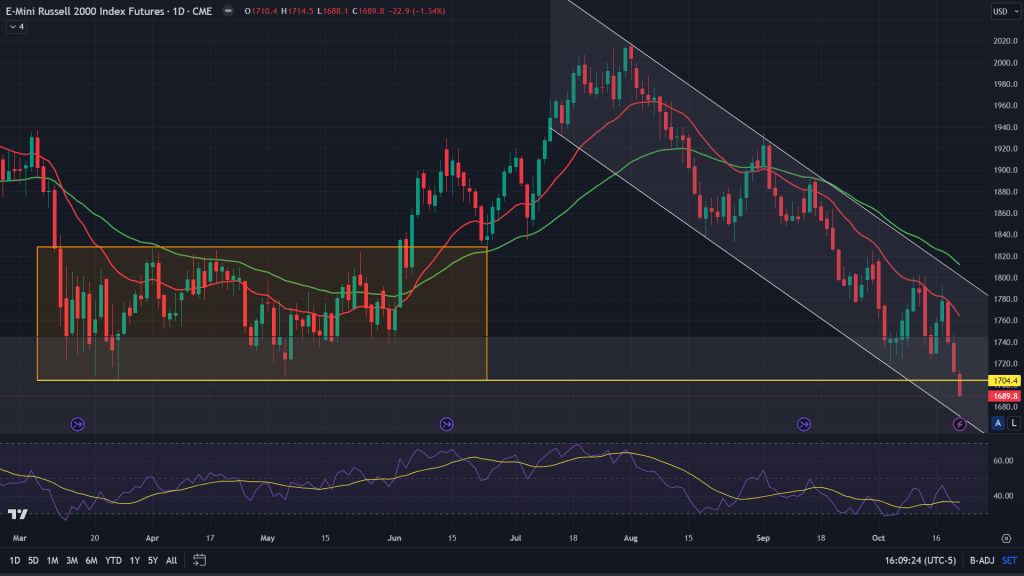
Task: Click the TradingView logo icon
Action: point(17,514)
